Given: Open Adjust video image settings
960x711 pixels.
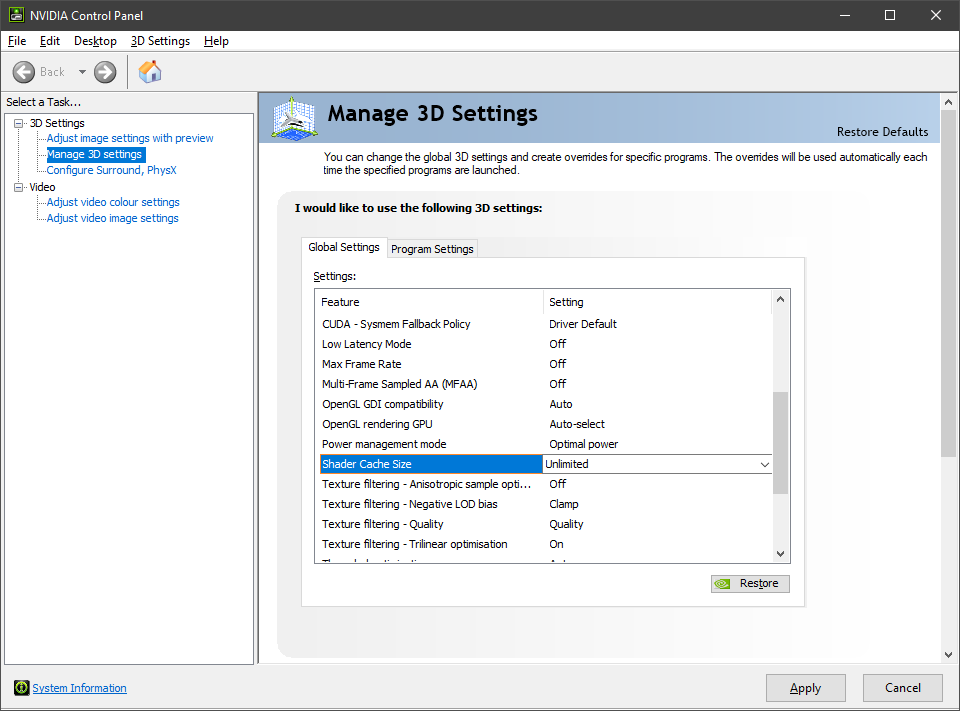Looking at the screenshot, I should [x=113, y=218].
